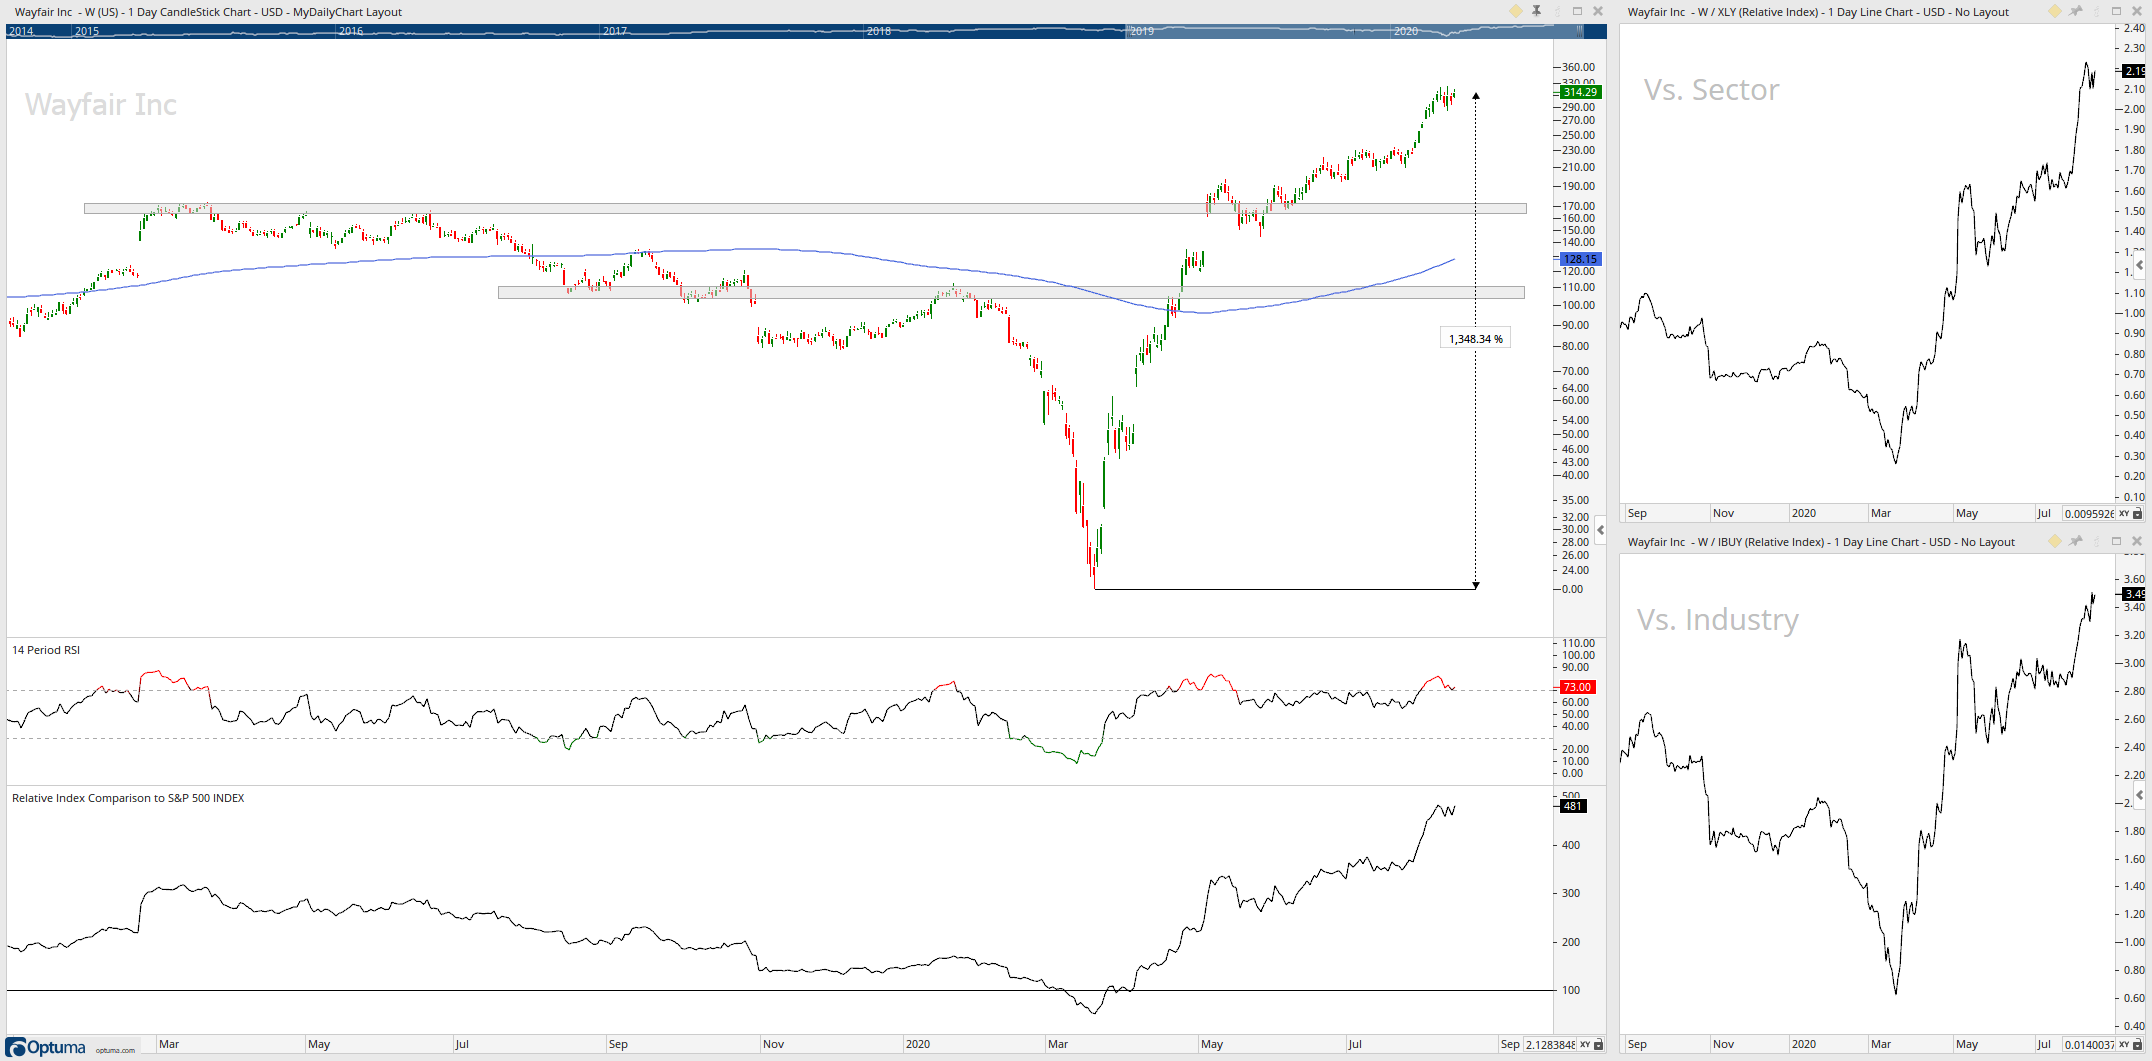
Task: Click the 0.0140037 scale value field below the Vs. Industry chart
Action: (2089, 1044)
